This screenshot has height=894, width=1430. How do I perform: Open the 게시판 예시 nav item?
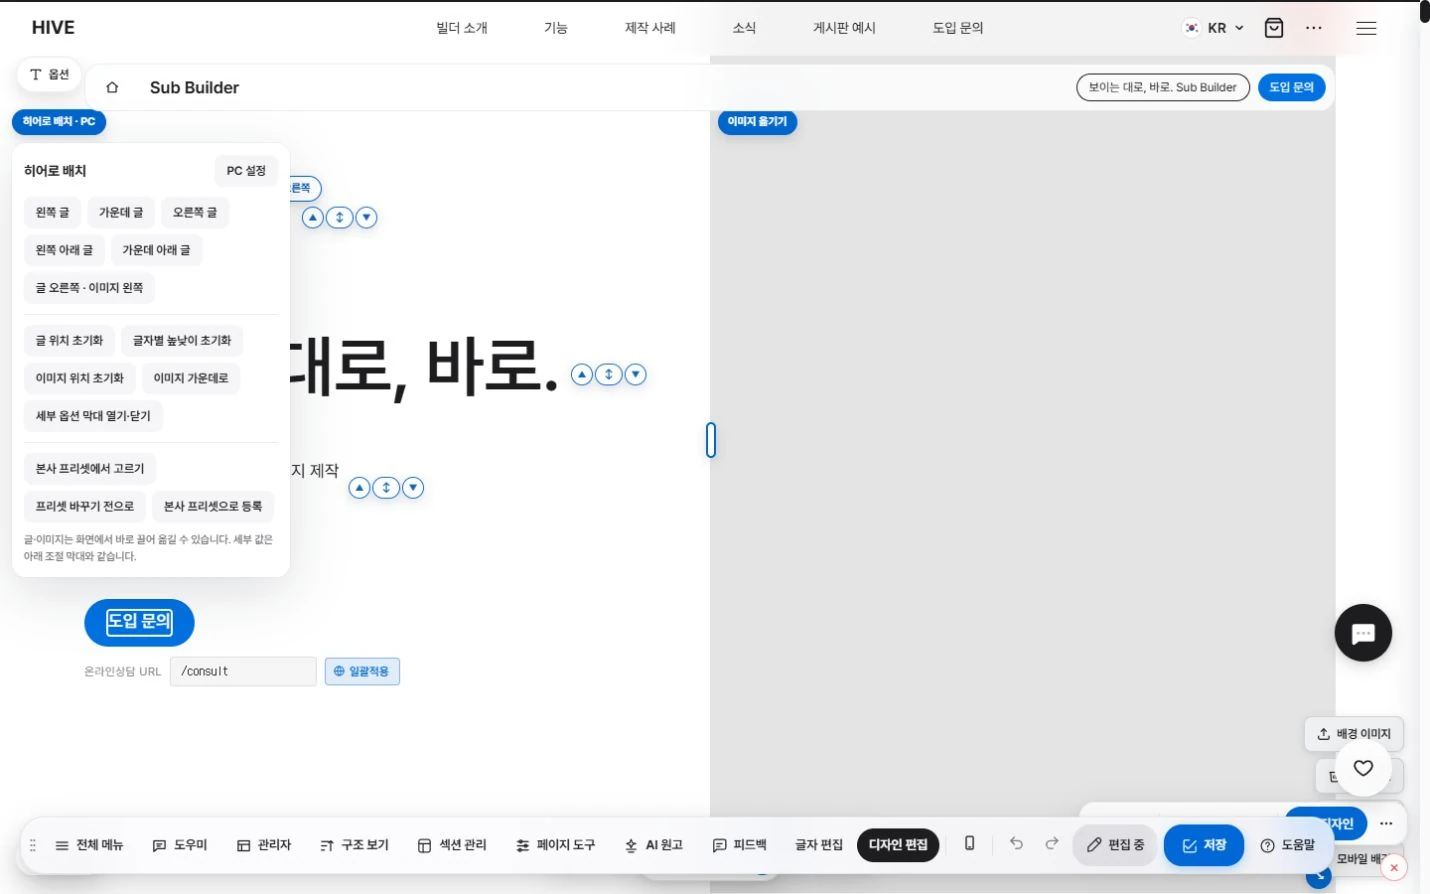pyautogui.click(x=844, y=28)
